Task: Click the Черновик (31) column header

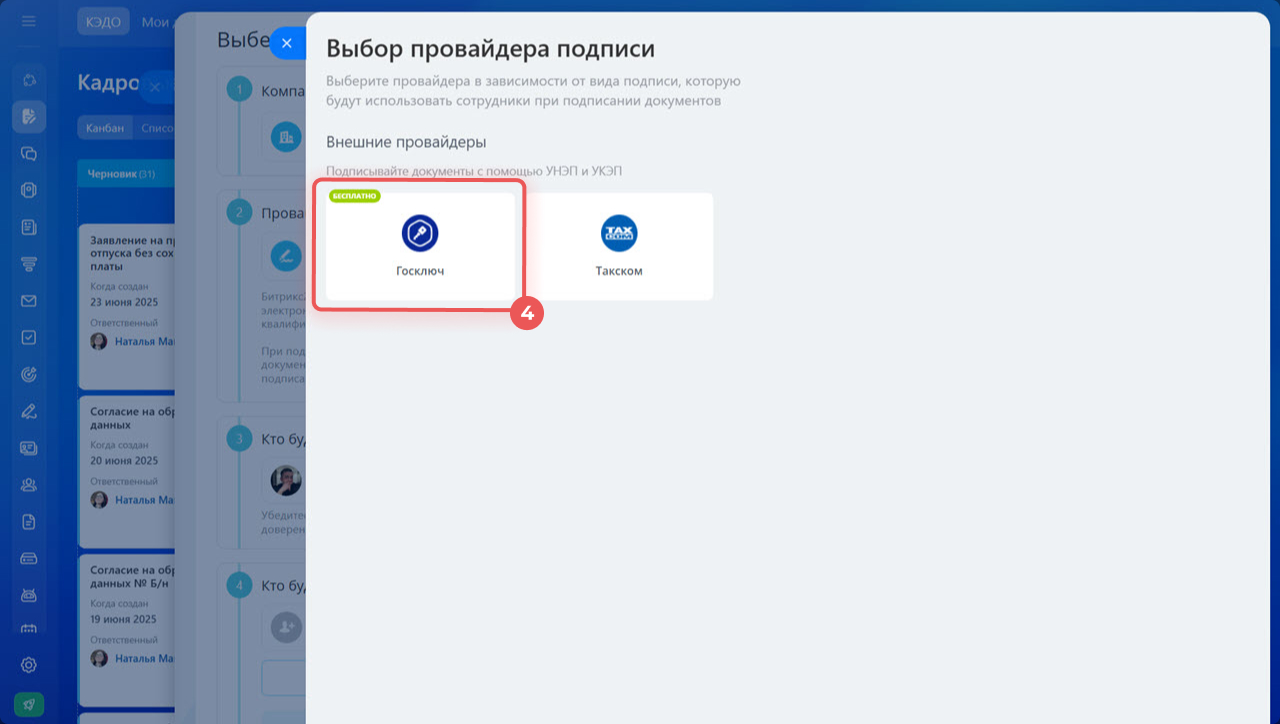Action: (126, 174)
